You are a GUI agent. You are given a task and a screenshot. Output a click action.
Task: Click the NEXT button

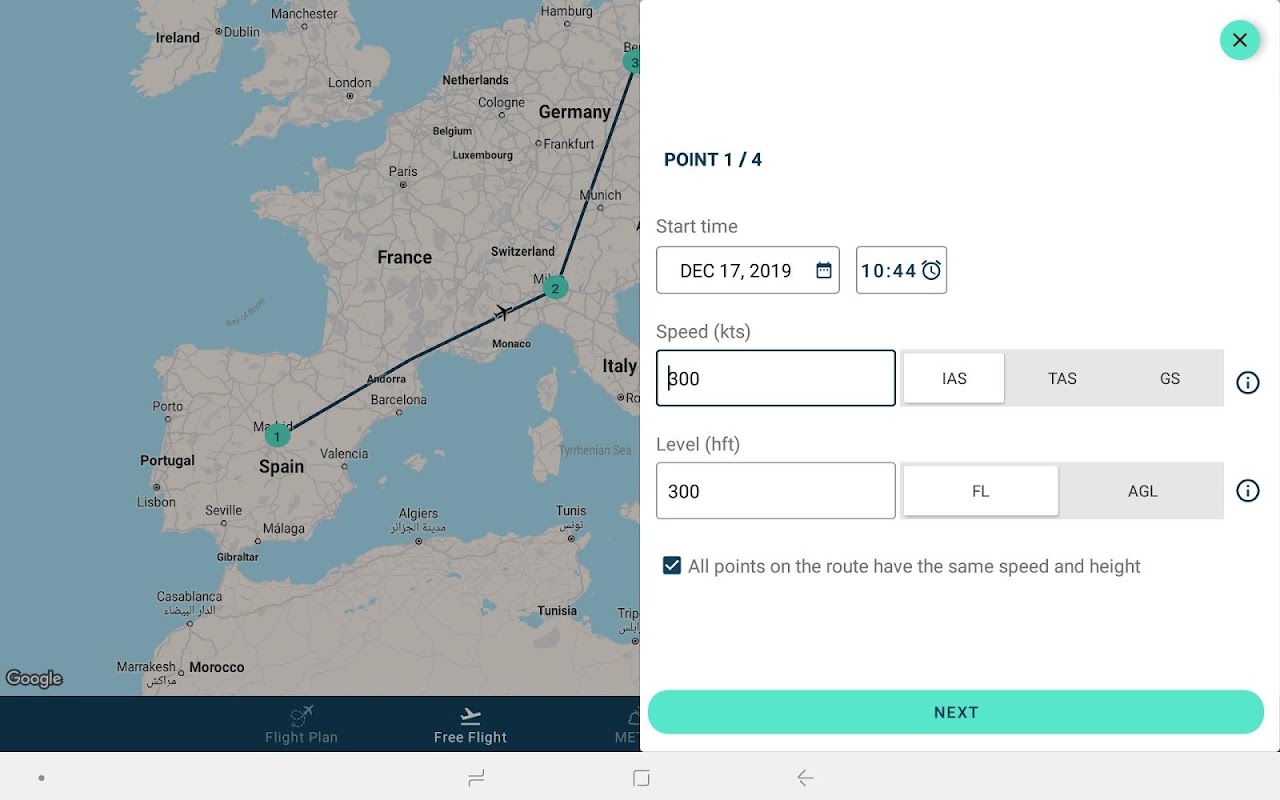point(956,712)
